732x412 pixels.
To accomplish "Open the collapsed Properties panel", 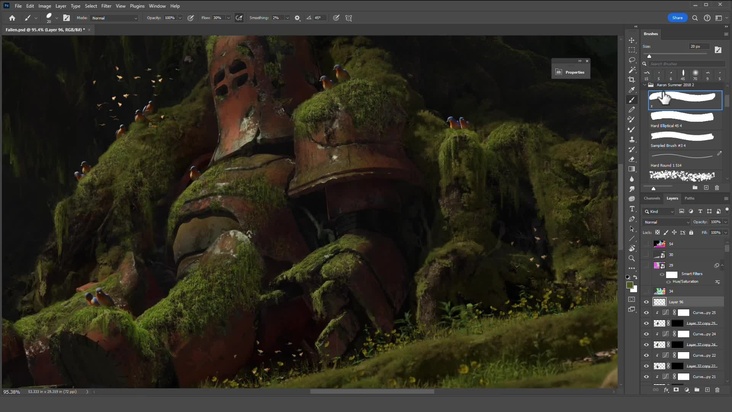I will [570, 72].
